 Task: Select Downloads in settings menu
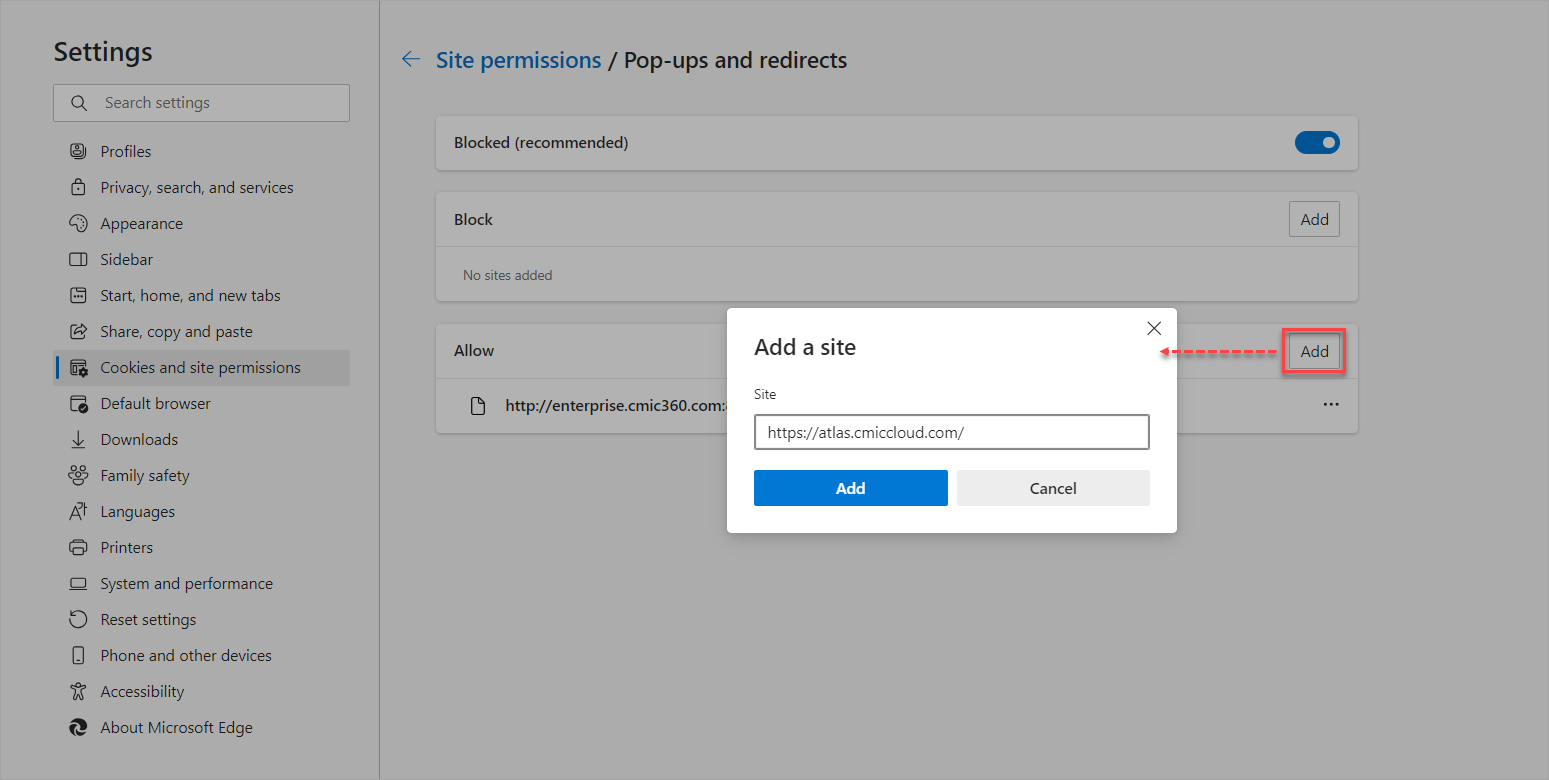point(139,440)
